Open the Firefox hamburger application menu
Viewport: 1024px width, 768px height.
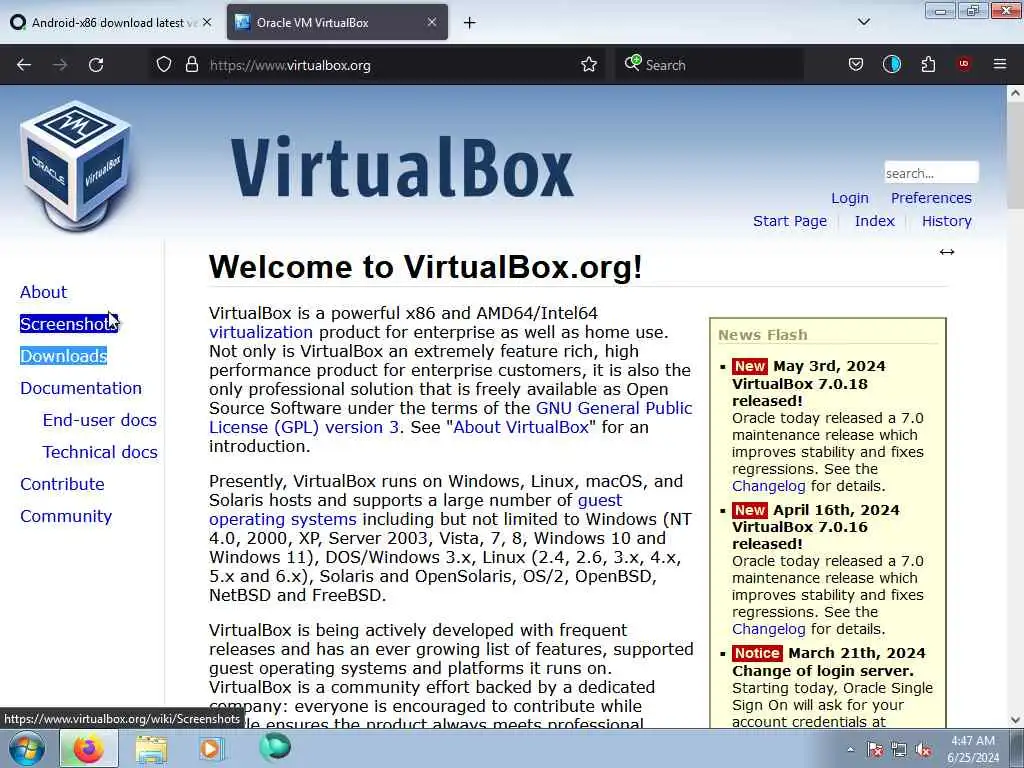point(1000,65)
